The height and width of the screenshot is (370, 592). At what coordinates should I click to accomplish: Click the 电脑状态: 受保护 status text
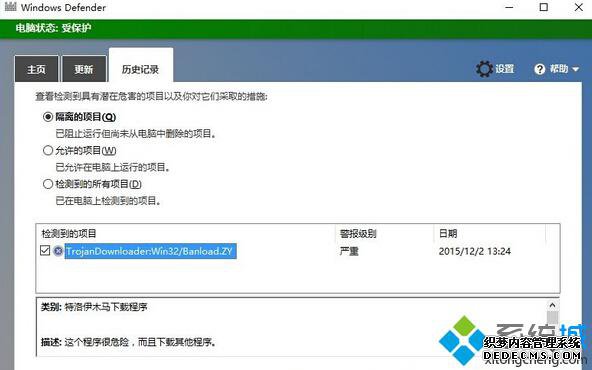53,28
